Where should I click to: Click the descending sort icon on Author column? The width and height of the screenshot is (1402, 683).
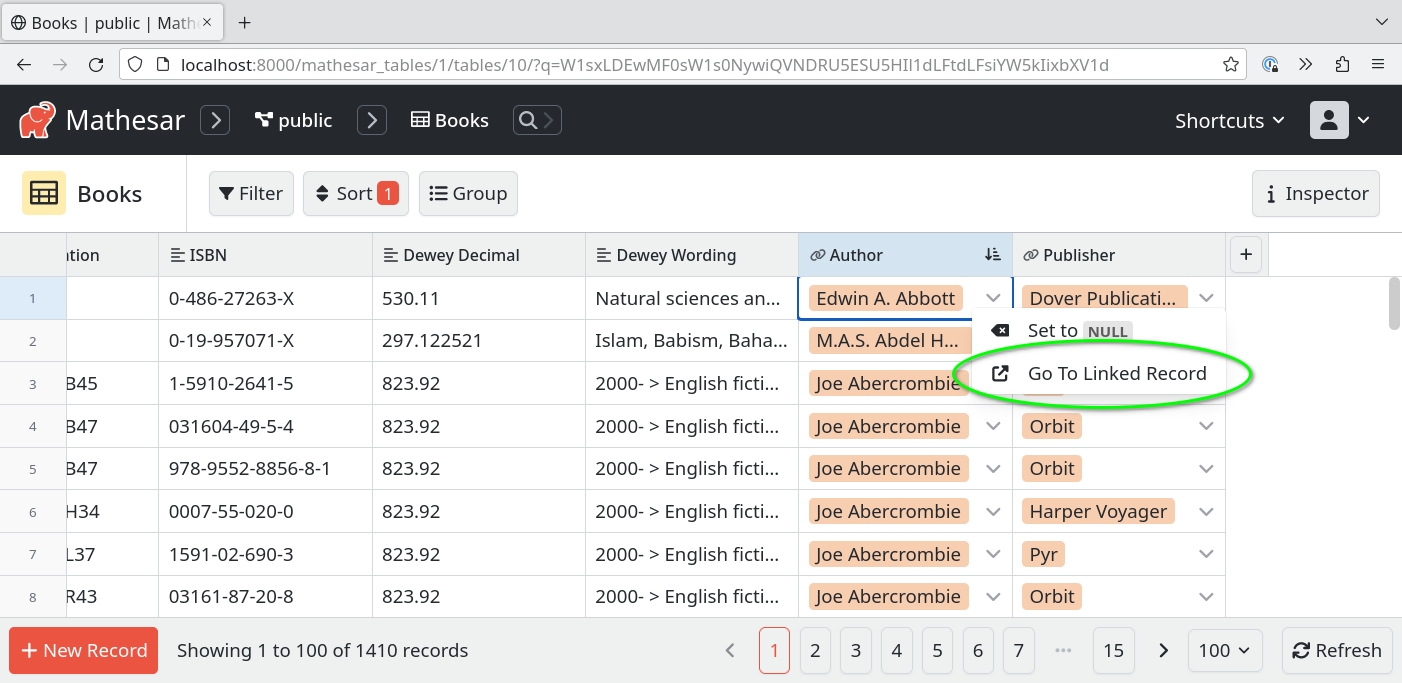[x=992, y=254]
